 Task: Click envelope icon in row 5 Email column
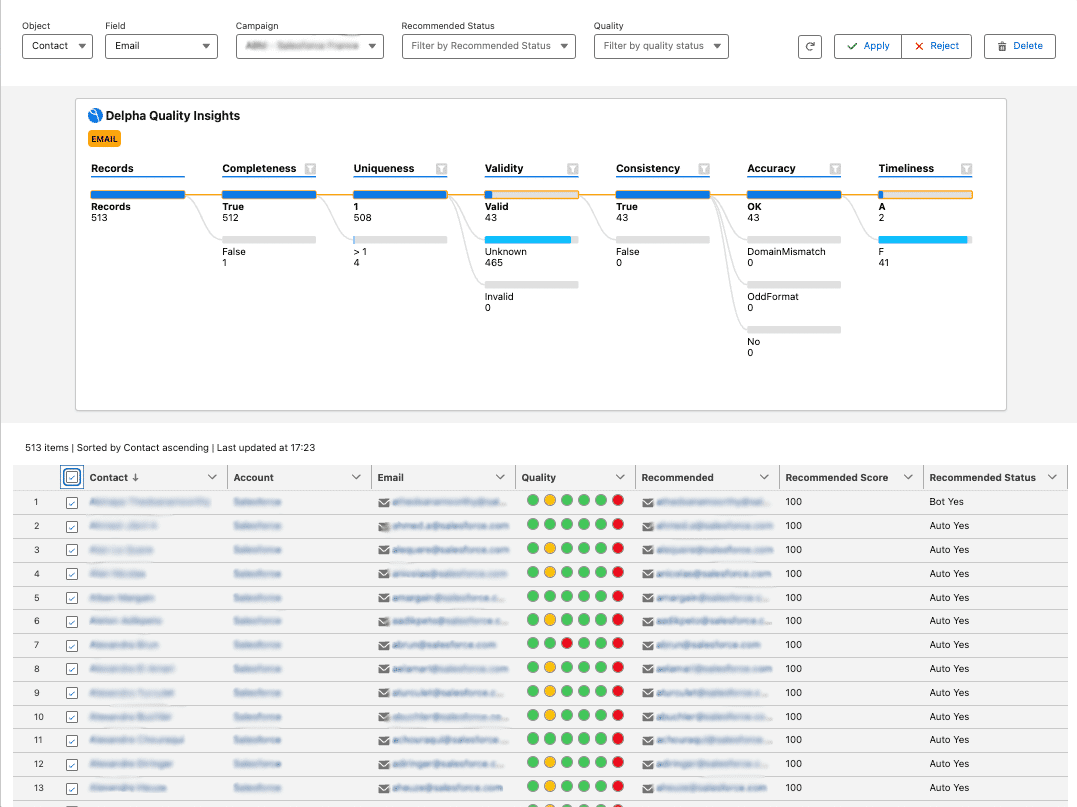click(384, 598)
